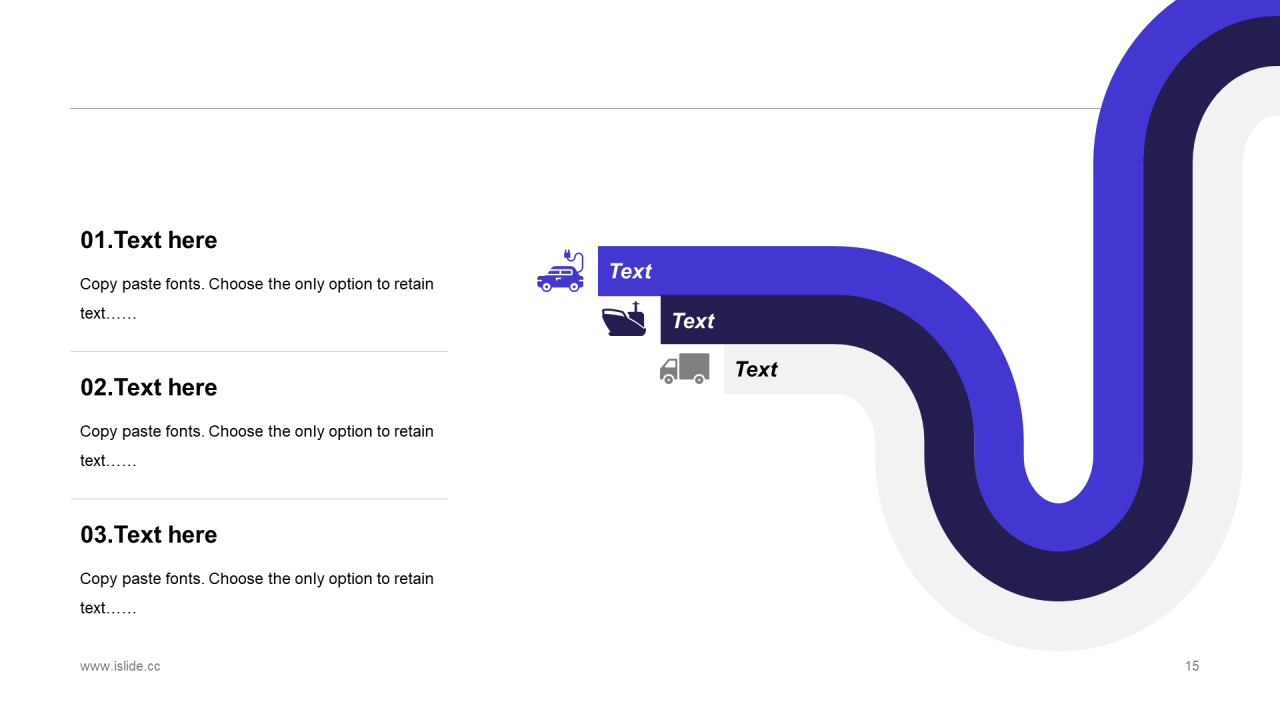The height and width of the screenshot is (720, 1280).
Task: Select the divider line below the 02 section
Action: click(x=259, y=498)
